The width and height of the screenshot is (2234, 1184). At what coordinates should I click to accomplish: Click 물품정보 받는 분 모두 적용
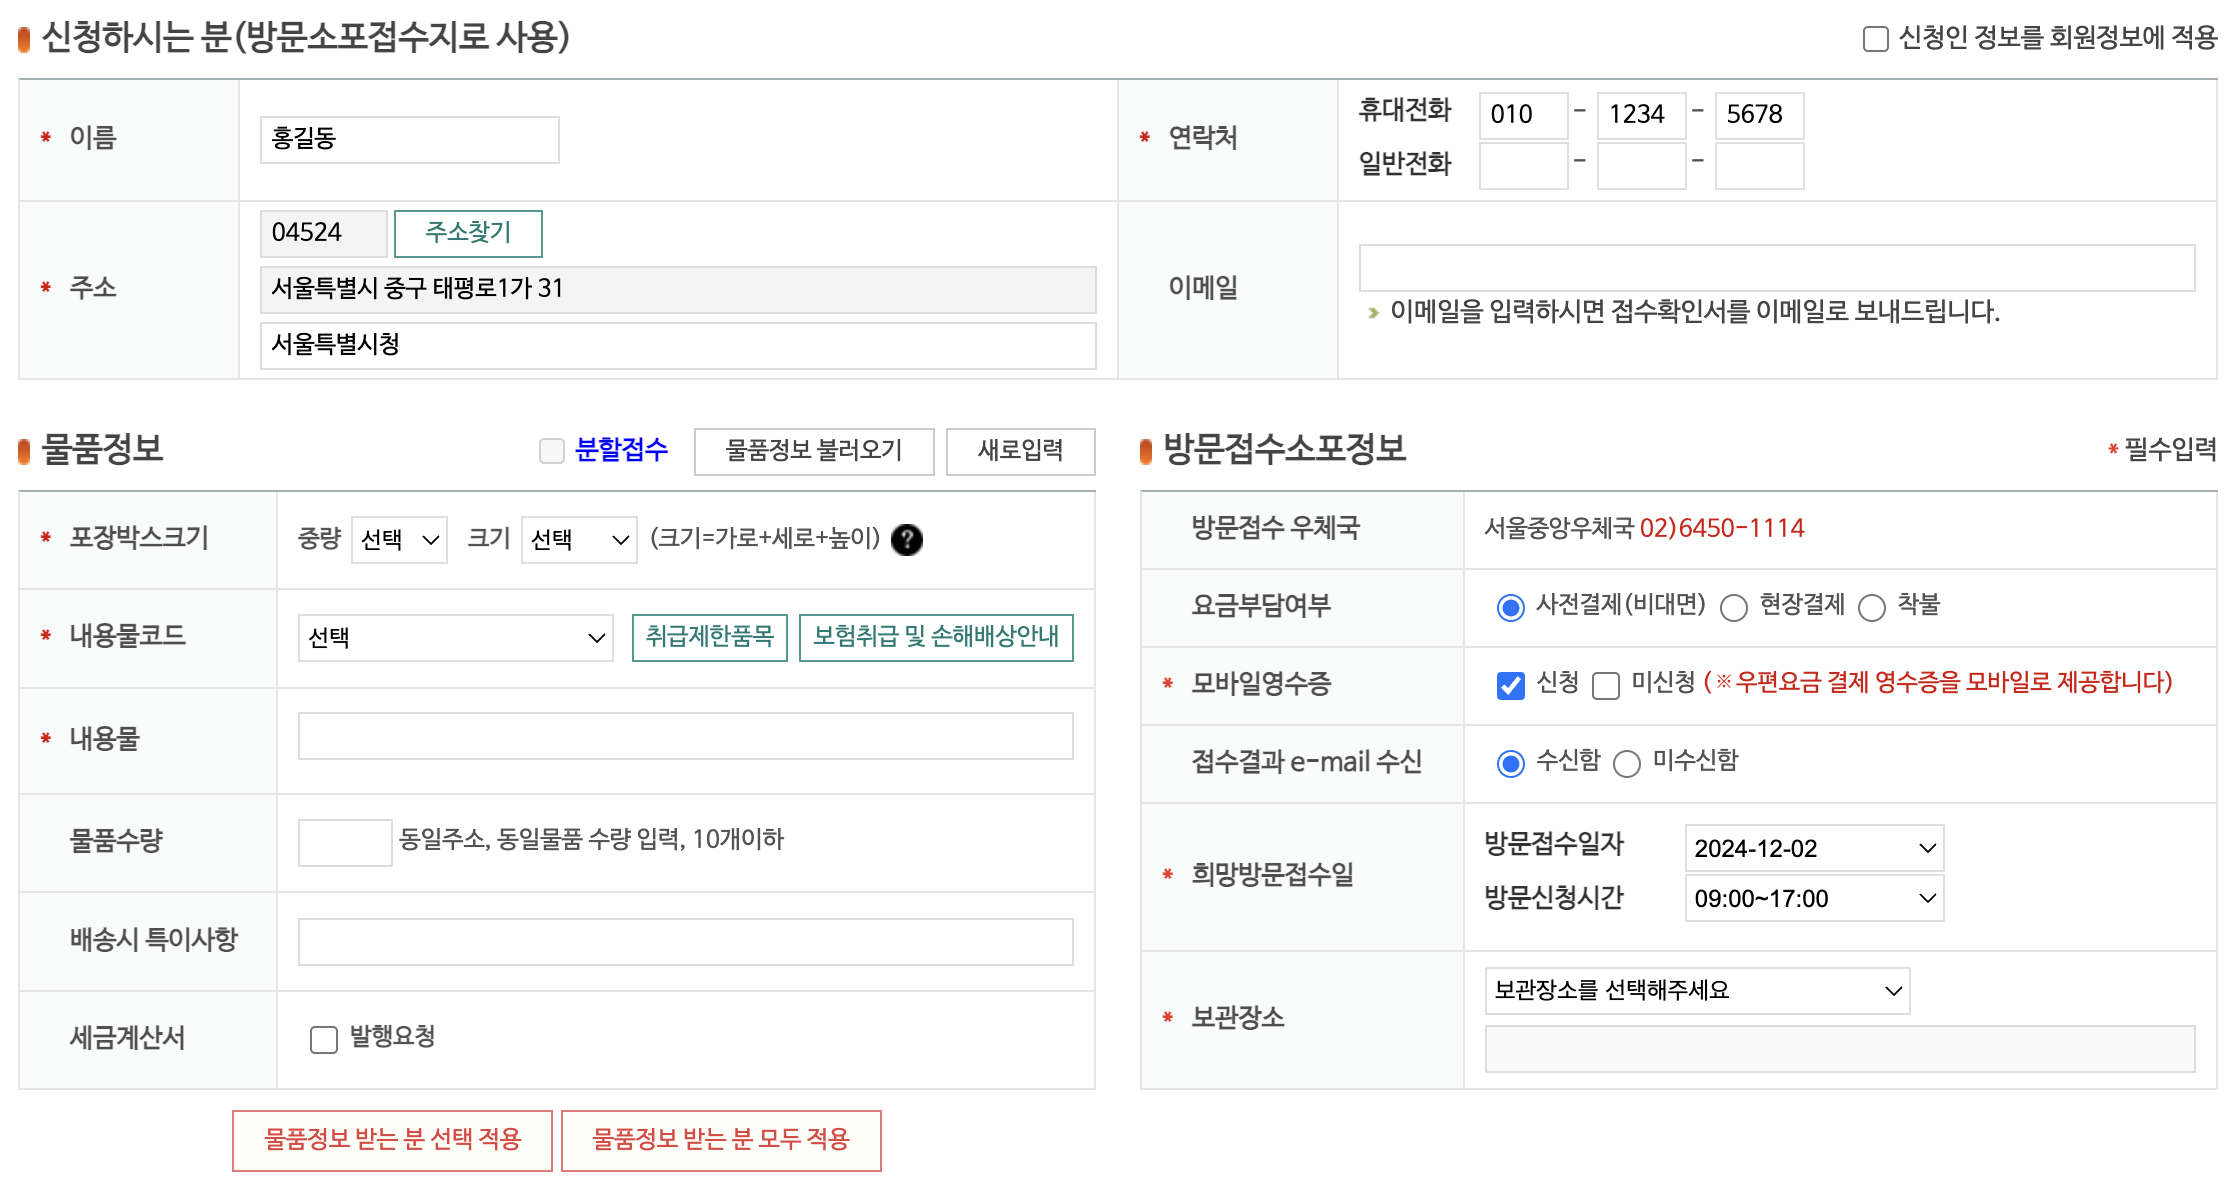tap(720, 1139)
